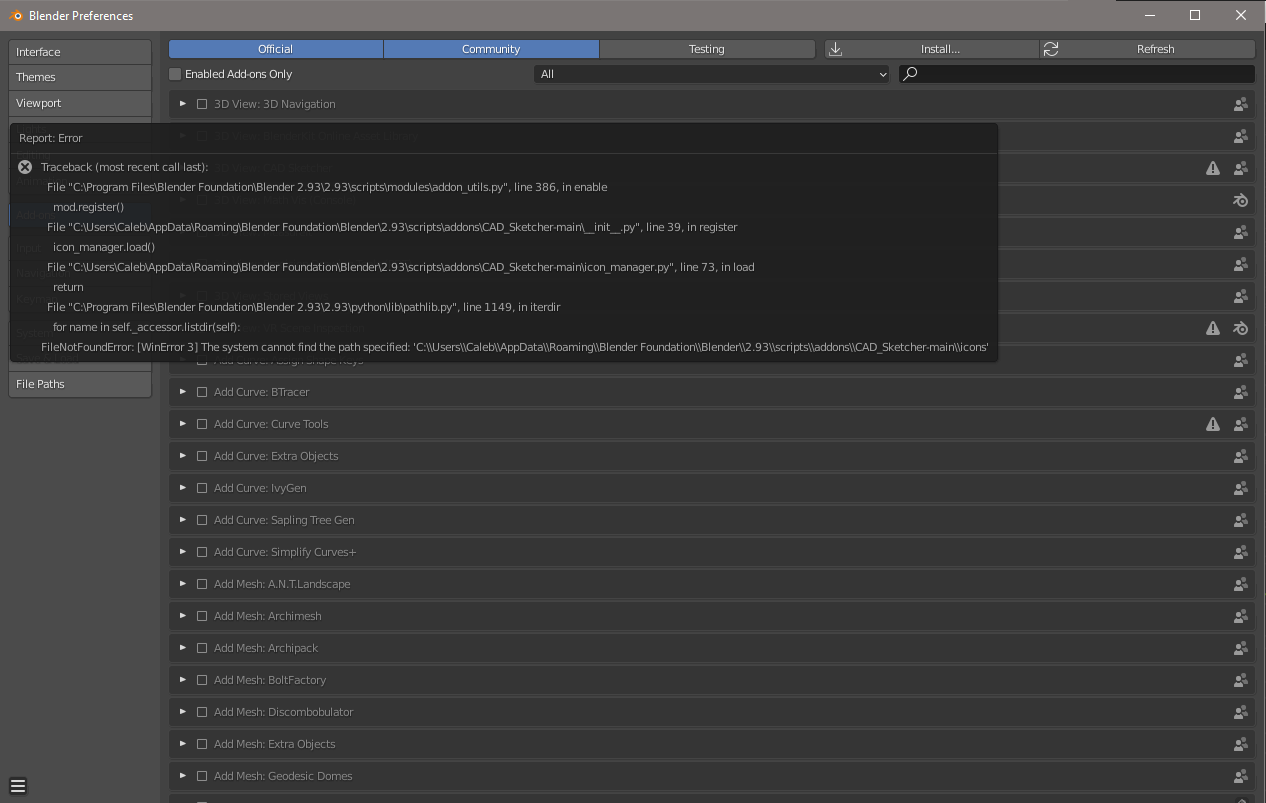Viewport: 1266px width, 803px height.
Task: Click the FileNotFoundError message line
Action: pos(515,347)
